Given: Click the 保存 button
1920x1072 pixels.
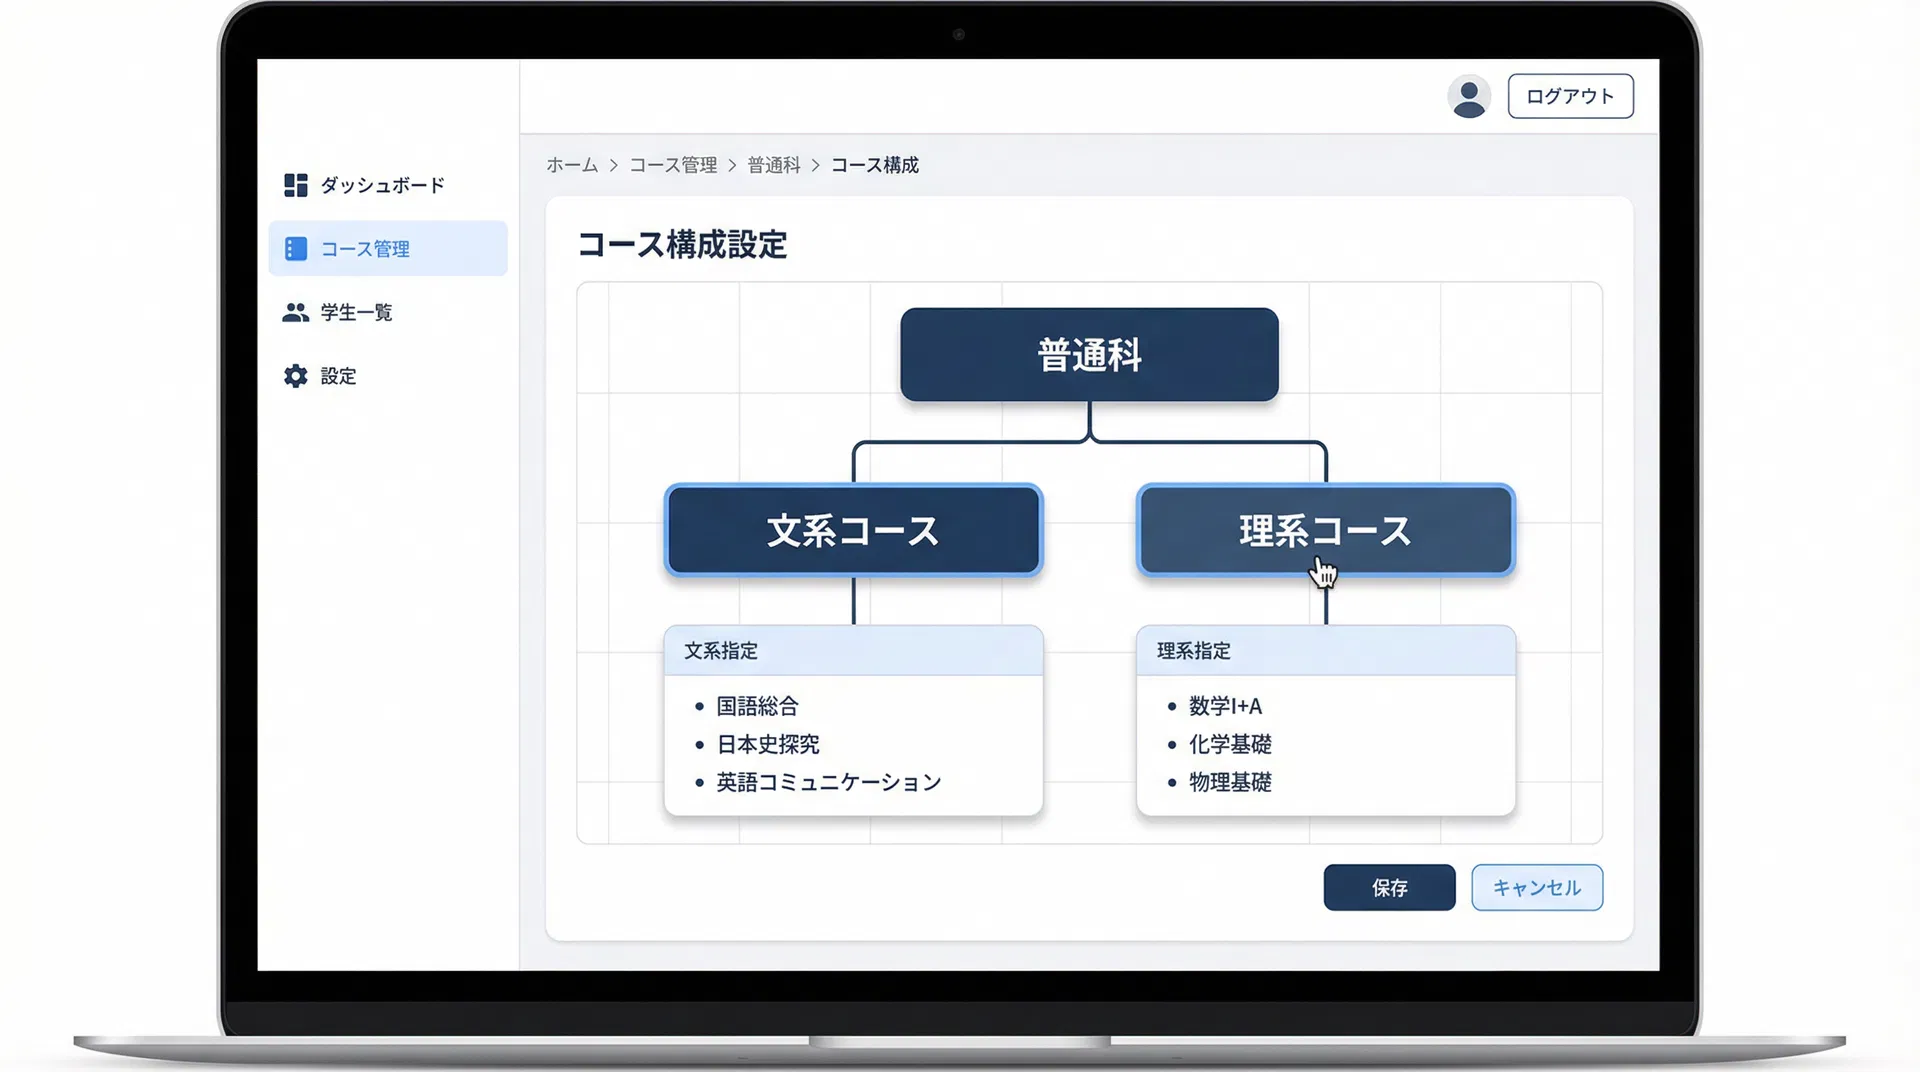Looking at the screenshot, I should (1389, 887).
